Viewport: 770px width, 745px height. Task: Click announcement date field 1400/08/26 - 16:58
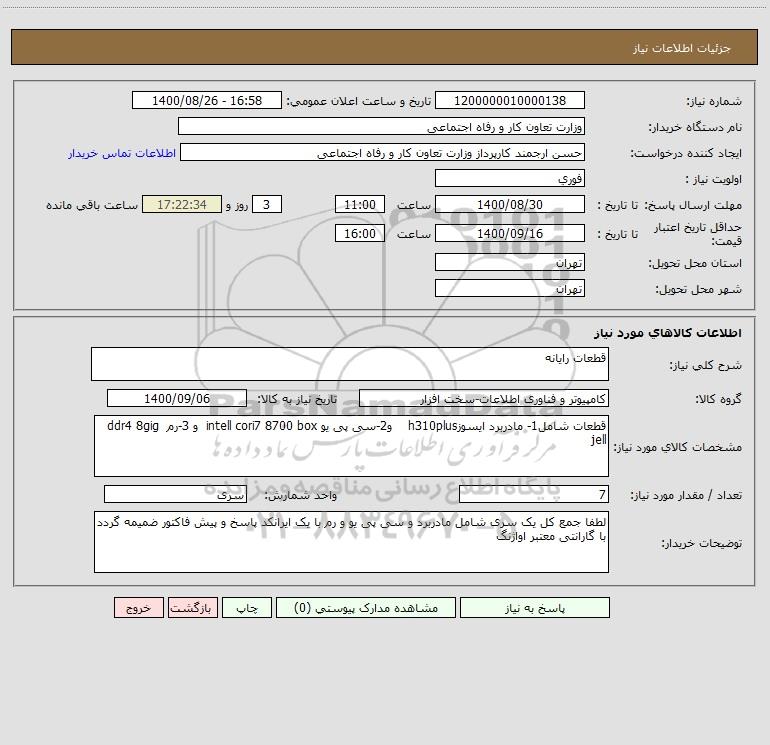[x=207, y=100]
